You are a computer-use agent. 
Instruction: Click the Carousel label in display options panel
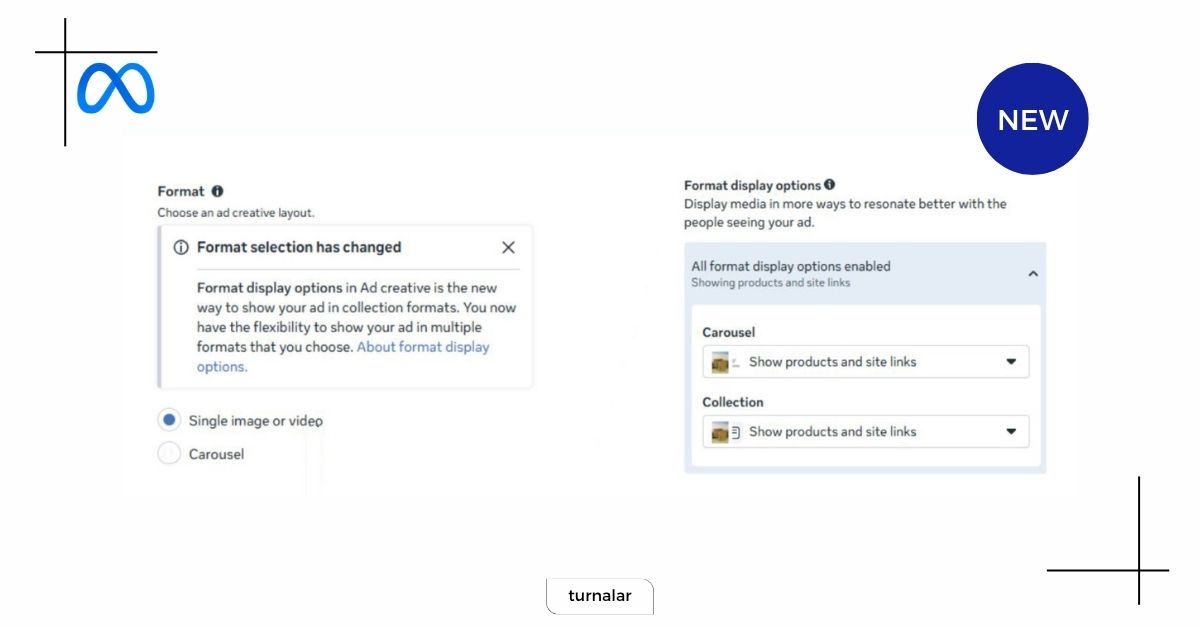[x=729, y=332]
